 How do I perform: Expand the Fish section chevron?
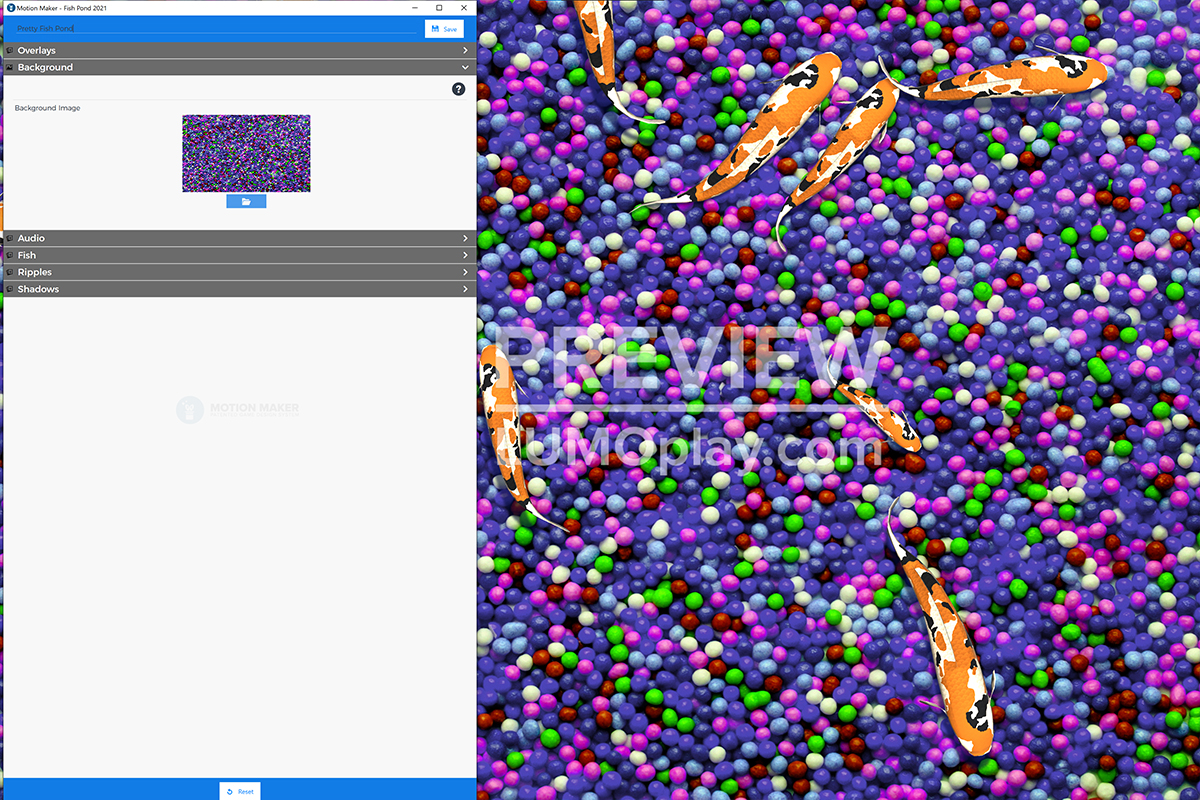pos(465,255)
